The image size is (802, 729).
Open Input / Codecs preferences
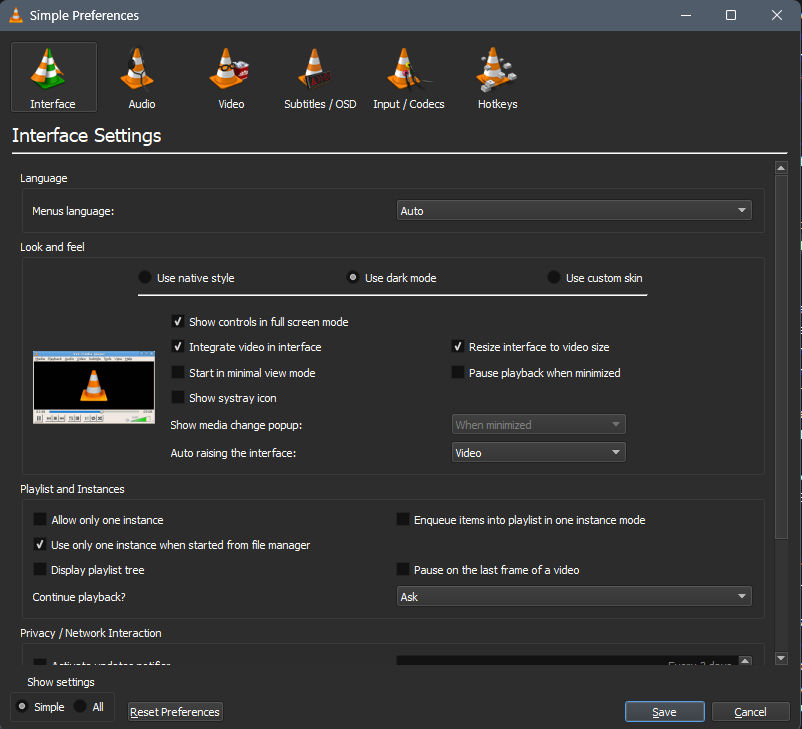coord(409,77)
